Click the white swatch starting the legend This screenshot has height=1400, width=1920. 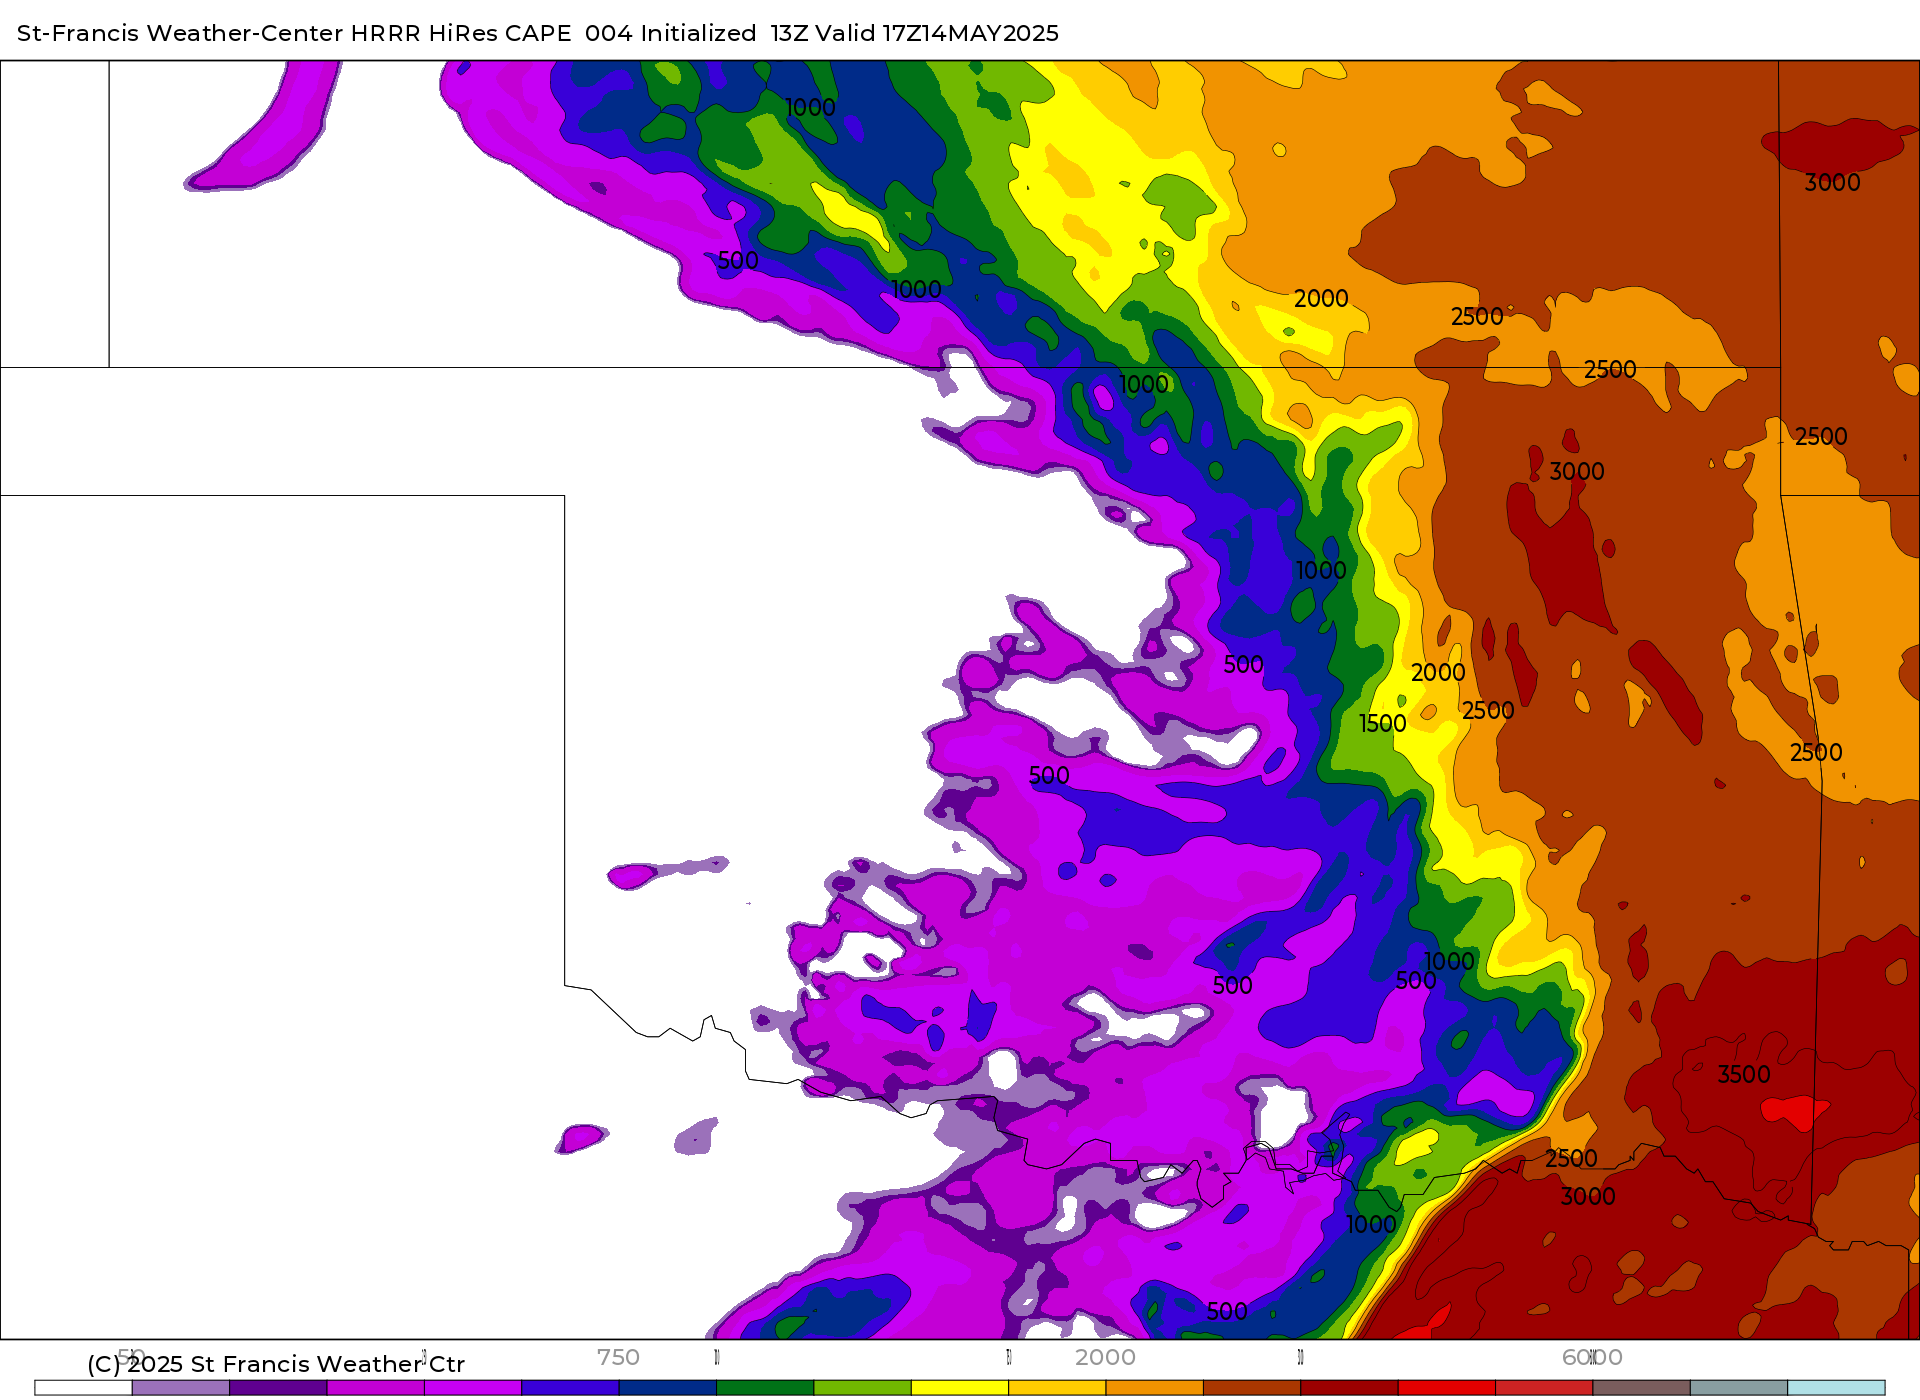pyautogui.click(x=83, y=1388)
